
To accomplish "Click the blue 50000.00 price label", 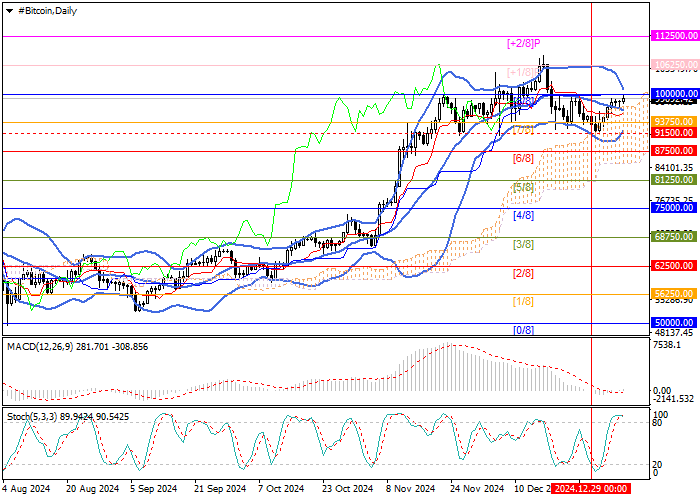I will click(674, 323).
